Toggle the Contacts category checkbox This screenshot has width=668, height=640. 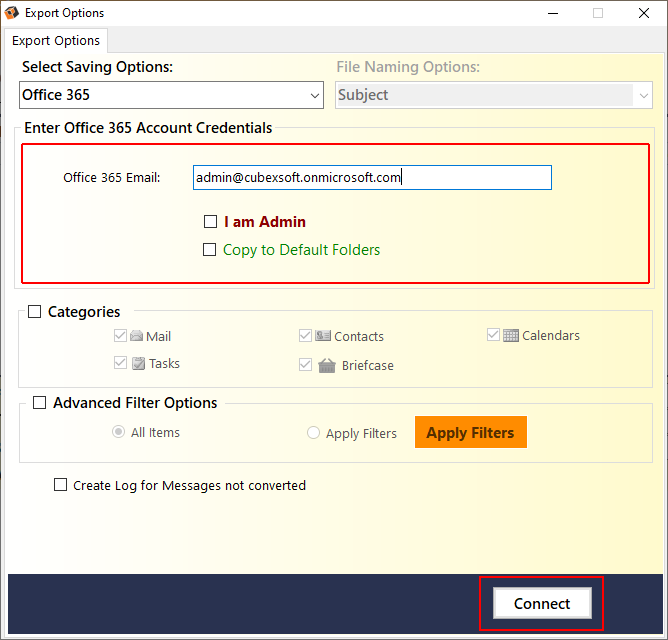pyautogui.click(x=305, y=335)
